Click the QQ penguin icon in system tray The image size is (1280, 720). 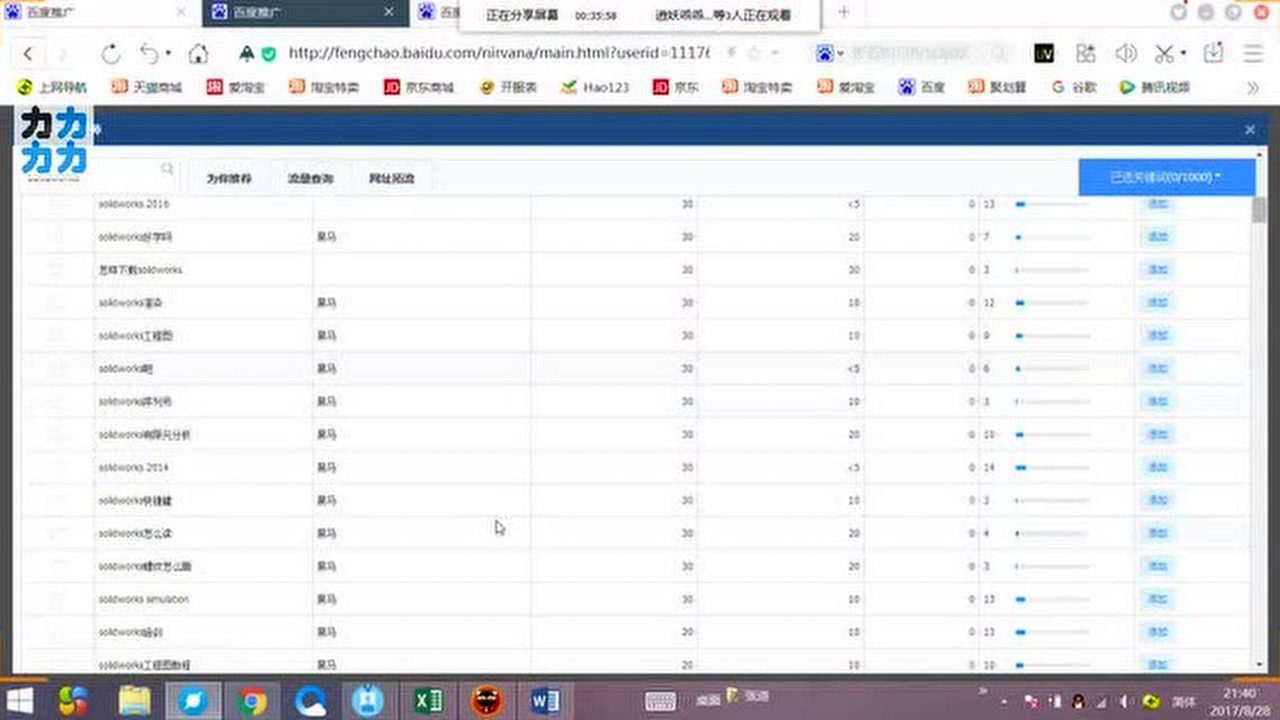1080,700
